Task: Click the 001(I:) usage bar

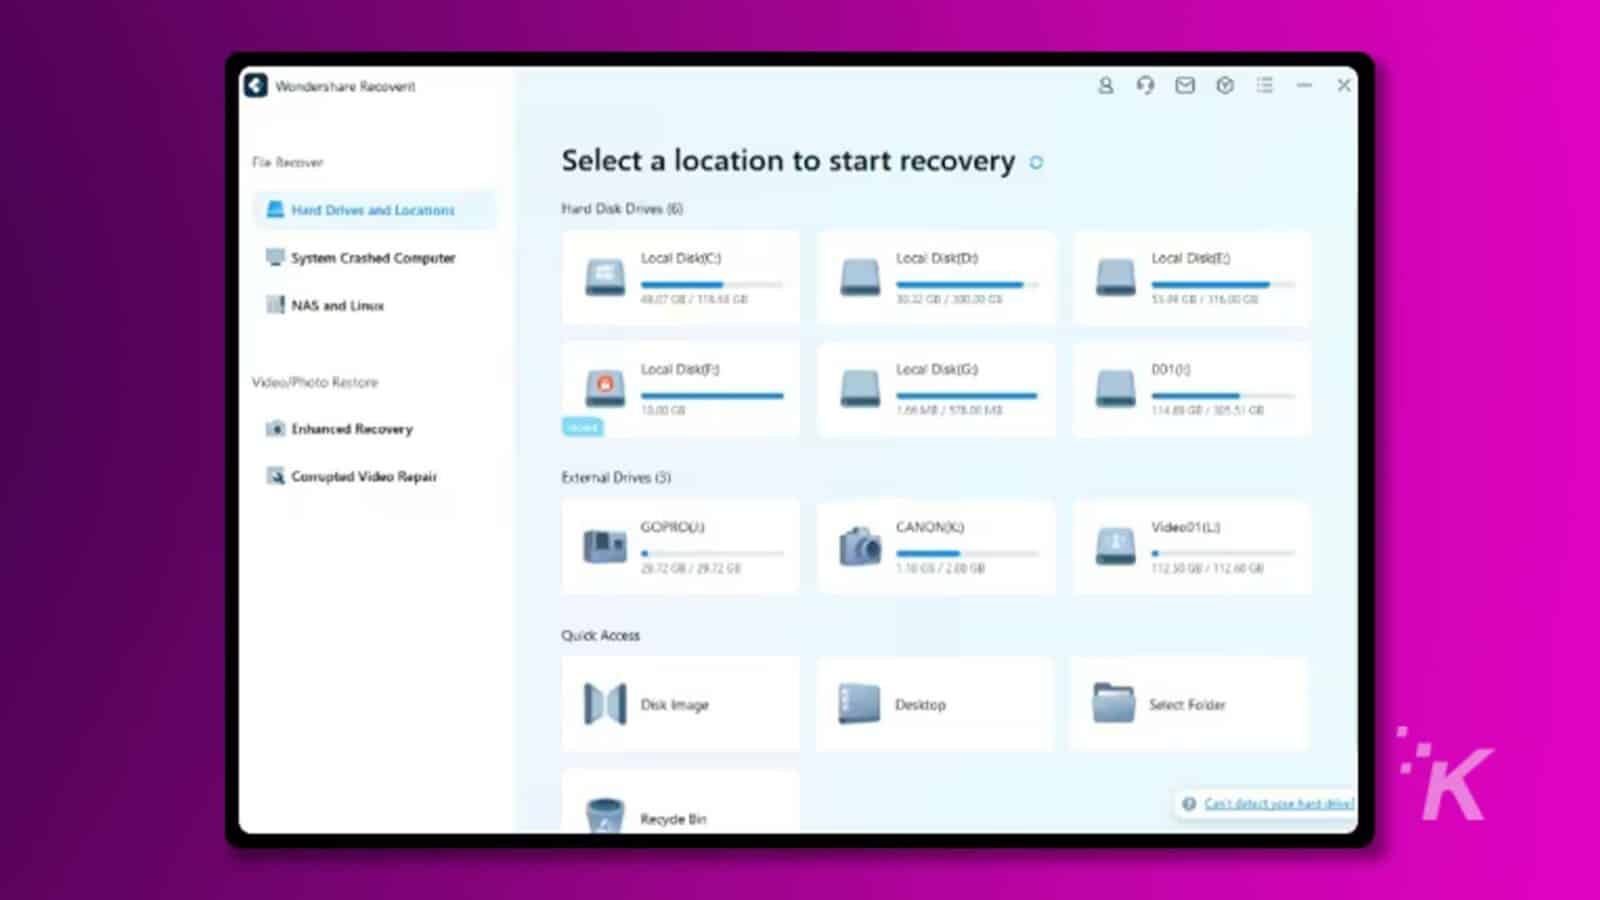Action: point(1223,395)
